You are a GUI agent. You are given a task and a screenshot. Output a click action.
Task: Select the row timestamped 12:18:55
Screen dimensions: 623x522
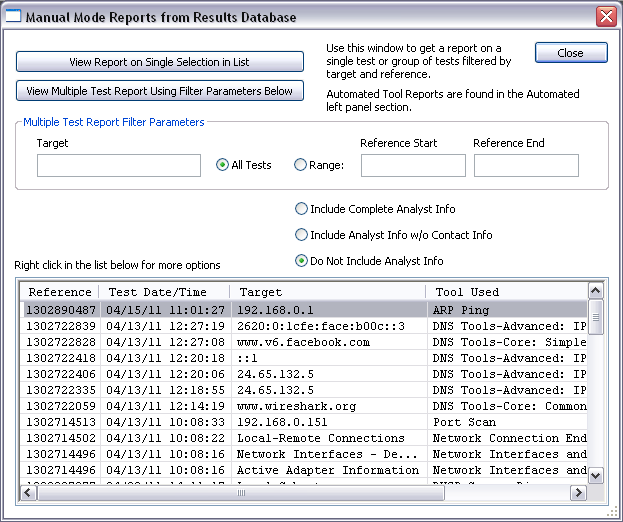304,390
